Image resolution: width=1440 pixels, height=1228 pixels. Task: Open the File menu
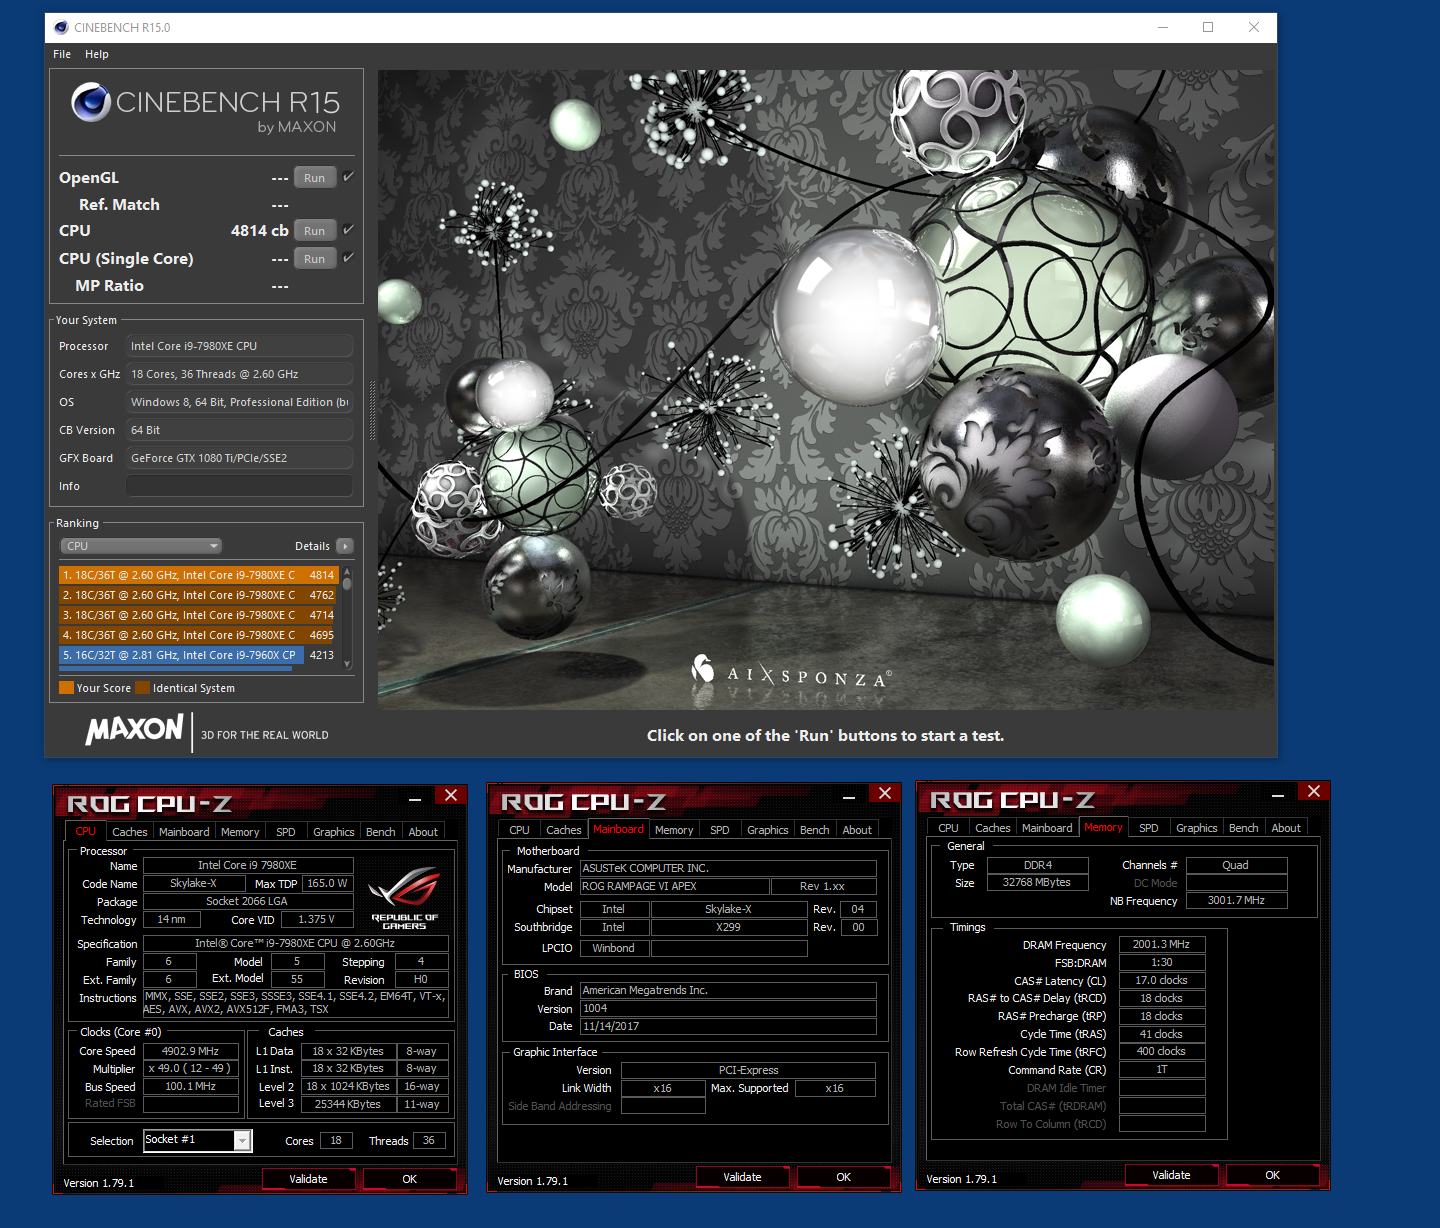coord(62,54)
